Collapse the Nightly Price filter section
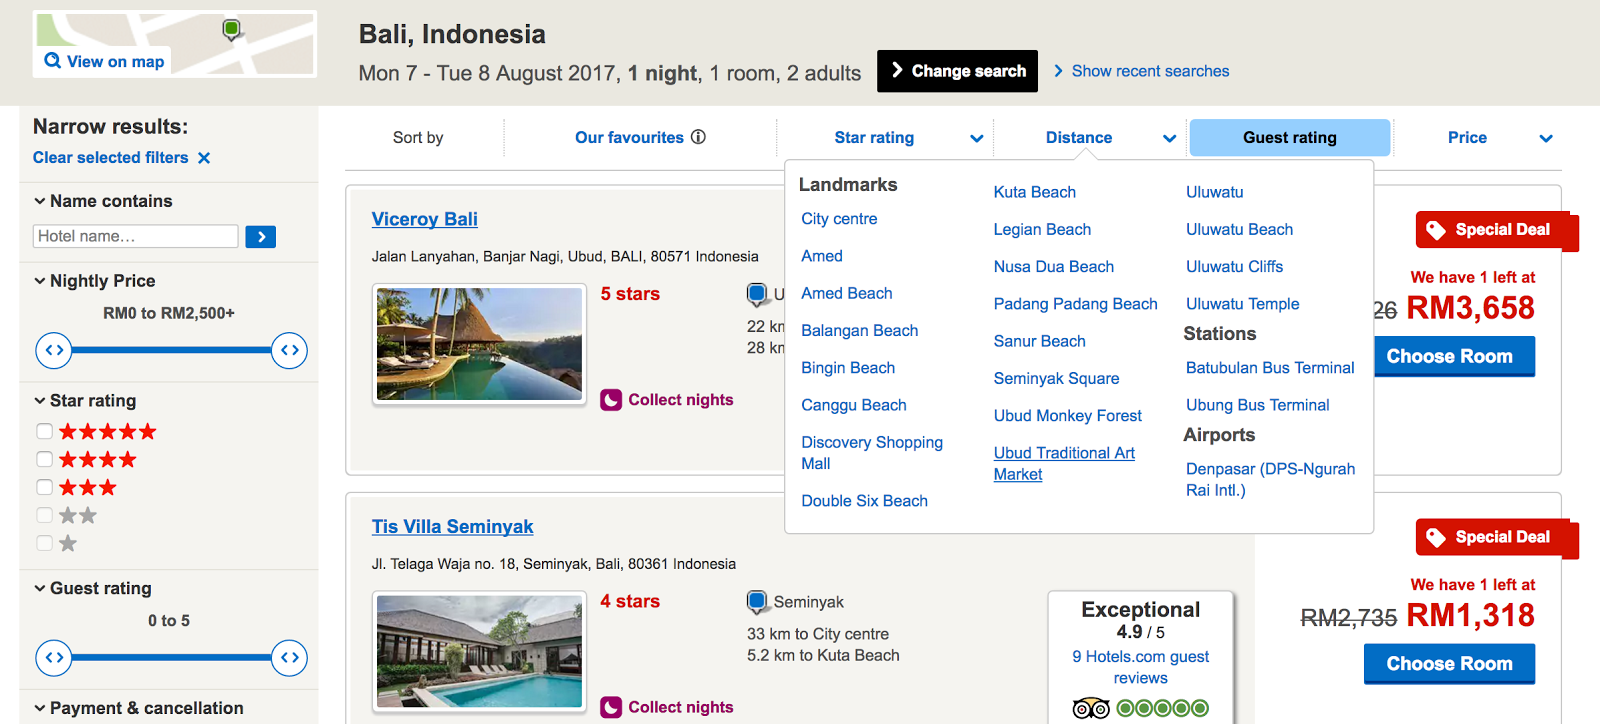Viewport: 1600px width, 724px height. pyautogui.click(x=40, y=281)
